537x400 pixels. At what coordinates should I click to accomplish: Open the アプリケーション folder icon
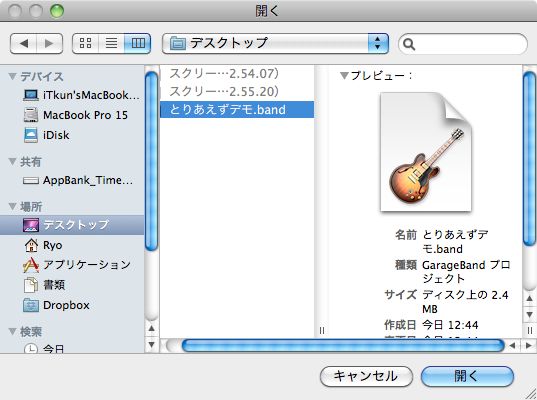30,265
